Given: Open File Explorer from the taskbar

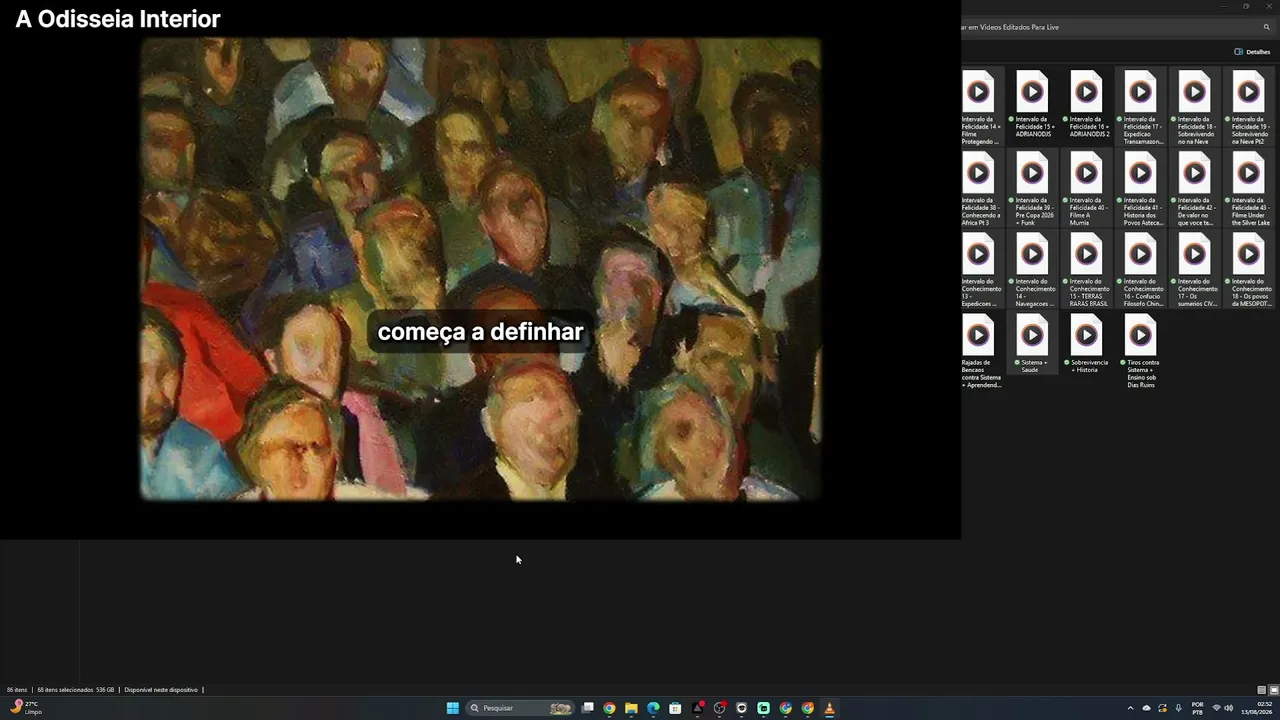Looking at the screenshot, I should click(x=631, y=708).
